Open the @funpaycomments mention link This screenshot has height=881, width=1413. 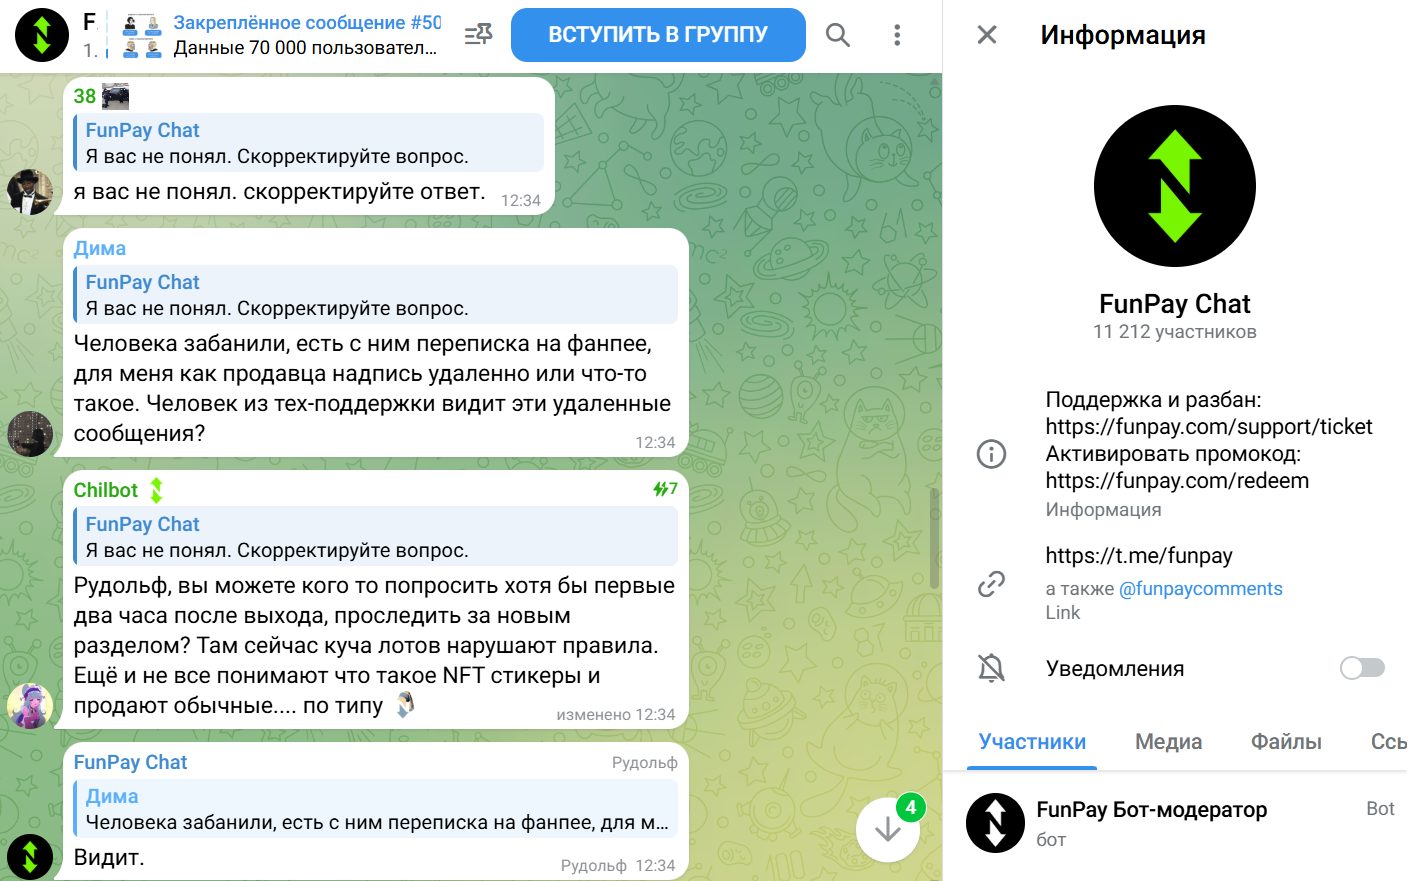click(x=1200, y=589)
